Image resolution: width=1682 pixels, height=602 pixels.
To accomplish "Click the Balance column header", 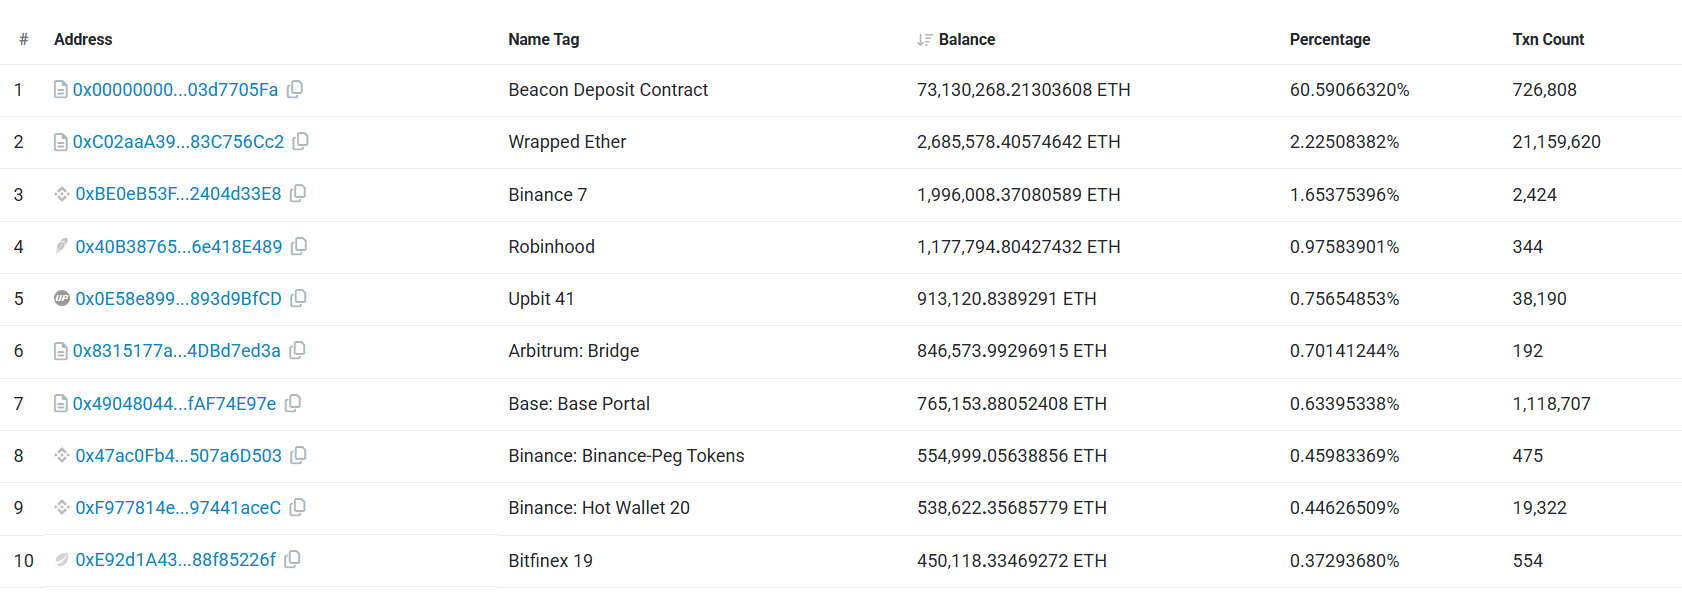I will 966,39.
